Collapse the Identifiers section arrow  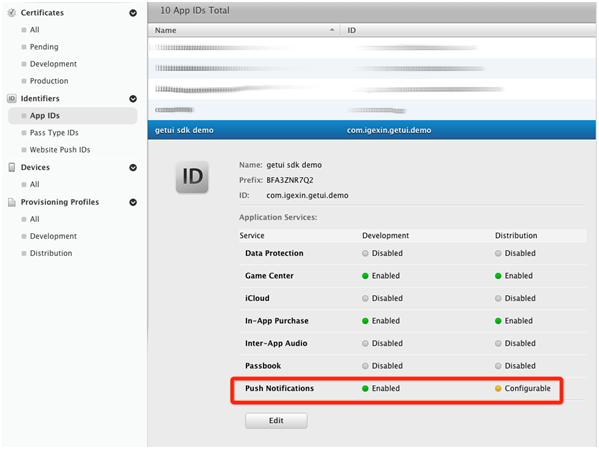click(133, 99)
